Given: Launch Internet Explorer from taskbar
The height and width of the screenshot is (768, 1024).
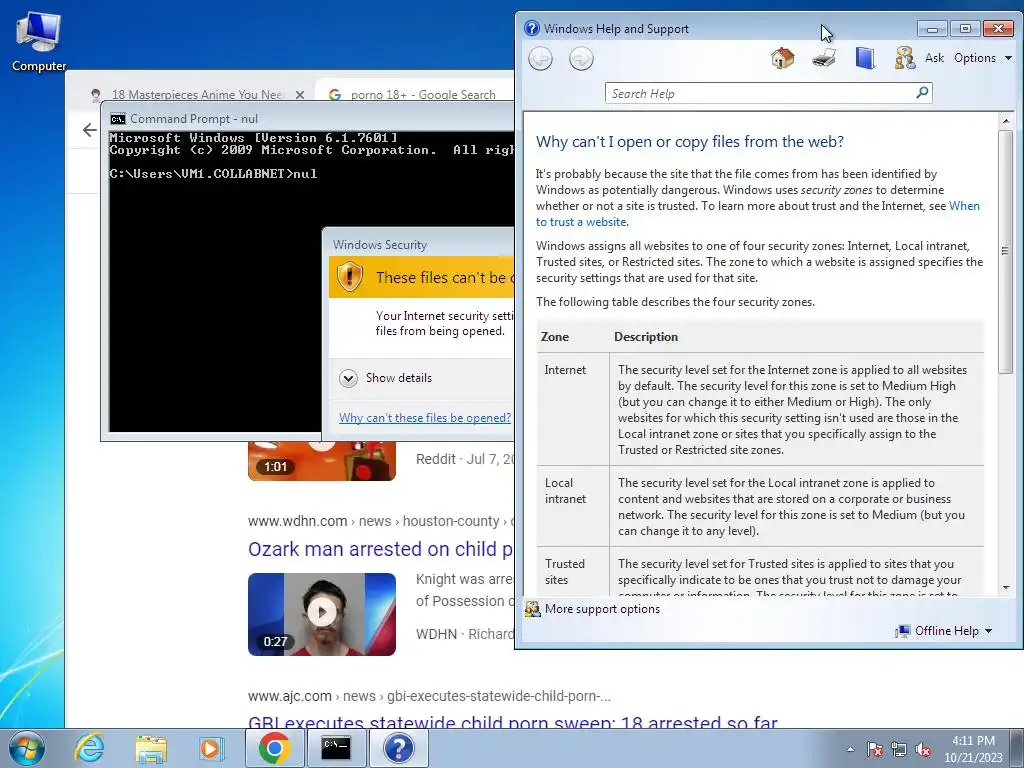Looking at the screenshot, I should (89, 748).
